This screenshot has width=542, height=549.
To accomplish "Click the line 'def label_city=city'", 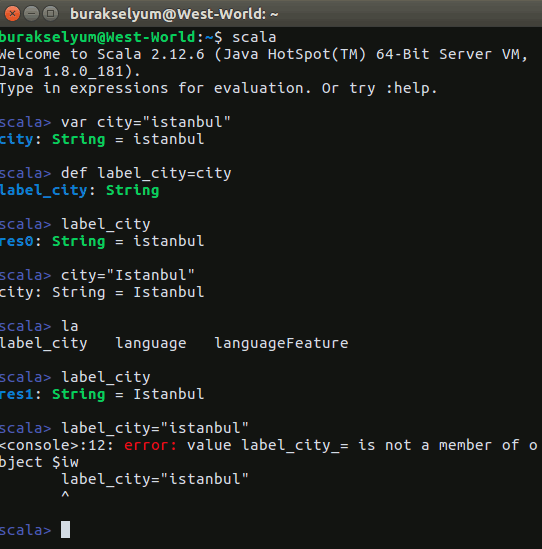I will coord(116,173).
